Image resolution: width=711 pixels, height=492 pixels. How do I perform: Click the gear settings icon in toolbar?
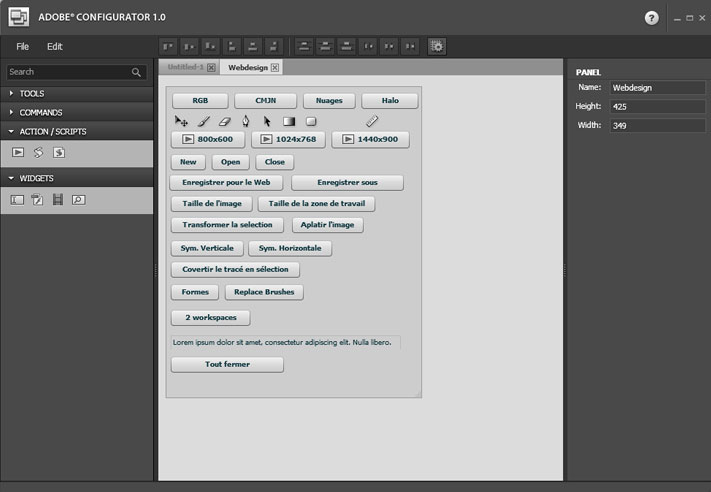pyautogui.click(x=437, y=46)
